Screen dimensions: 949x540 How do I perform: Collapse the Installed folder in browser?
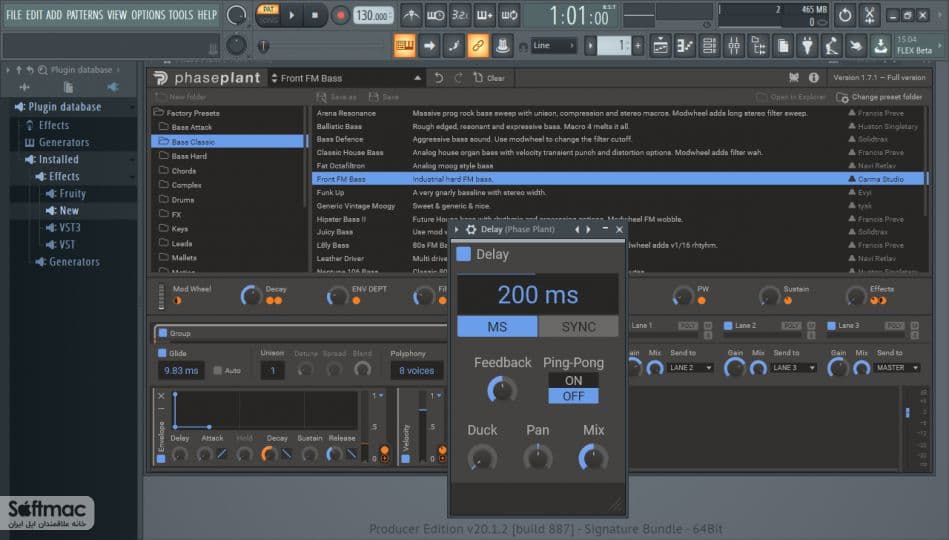[58, 159]
